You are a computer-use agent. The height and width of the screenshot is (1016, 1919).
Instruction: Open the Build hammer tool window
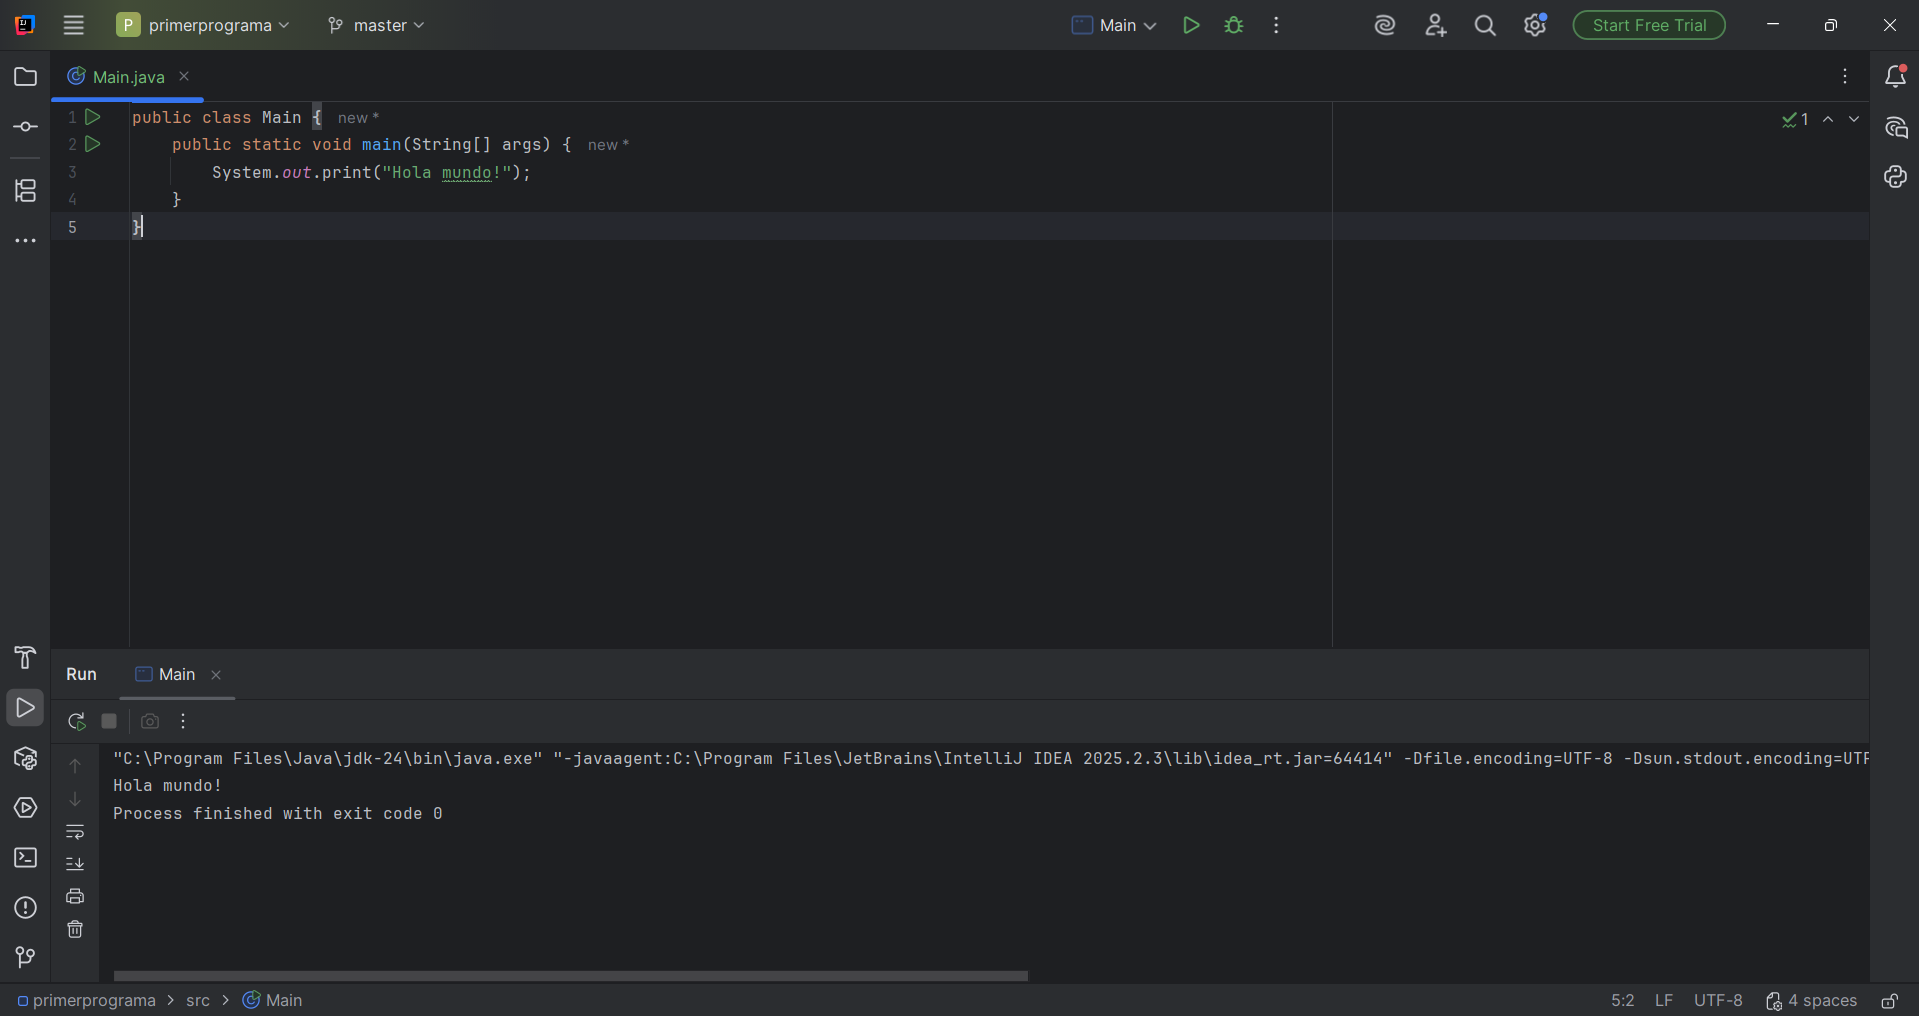coord(26,657)
